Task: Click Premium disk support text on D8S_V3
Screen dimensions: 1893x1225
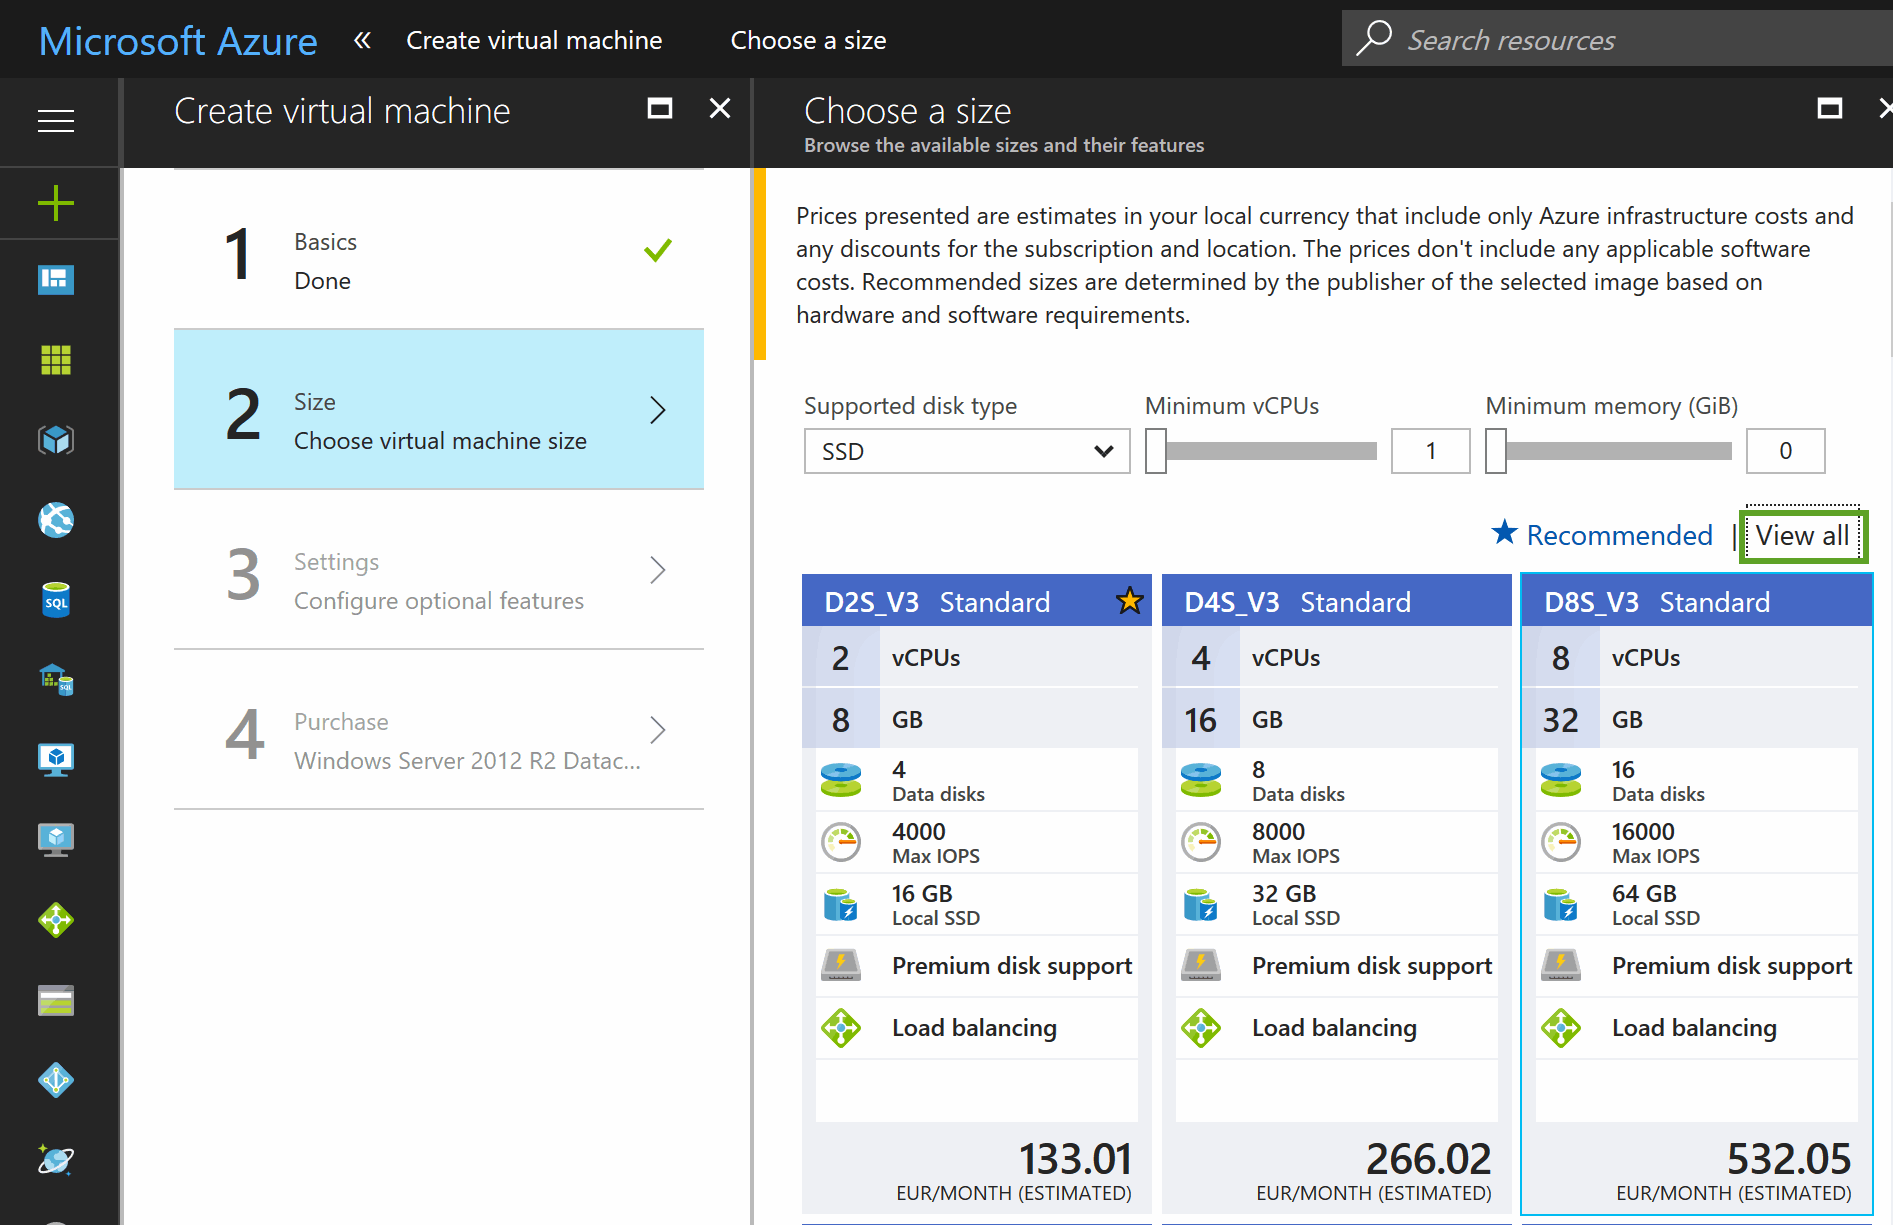Action: pyautogui.click(x=1732, y=966)
